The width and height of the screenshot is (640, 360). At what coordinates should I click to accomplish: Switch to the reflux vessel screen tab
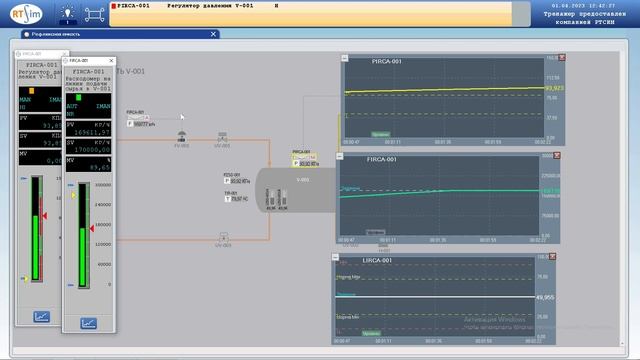click(x=120, y=34)
